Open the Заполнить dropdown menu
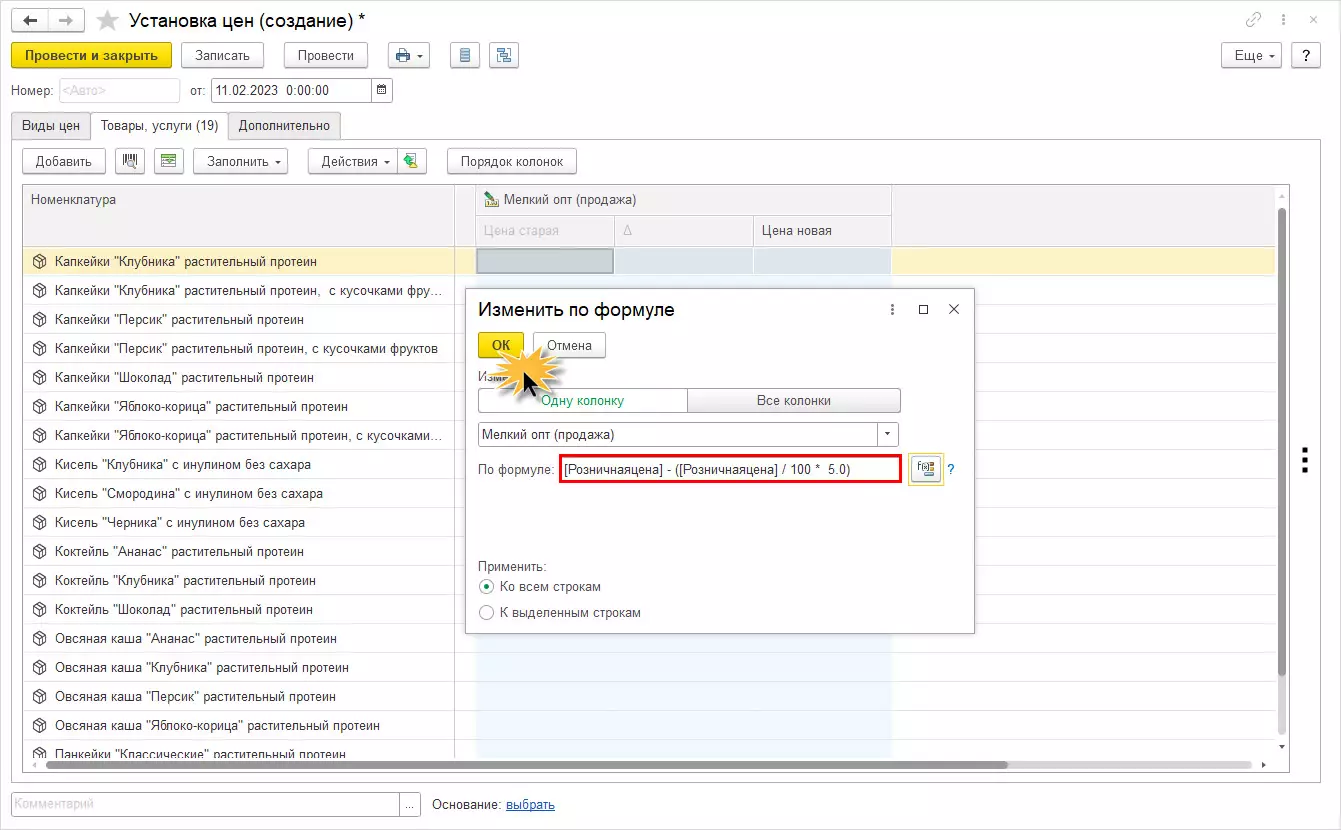Screen dimensions: 1341x830 coord(240,161)
